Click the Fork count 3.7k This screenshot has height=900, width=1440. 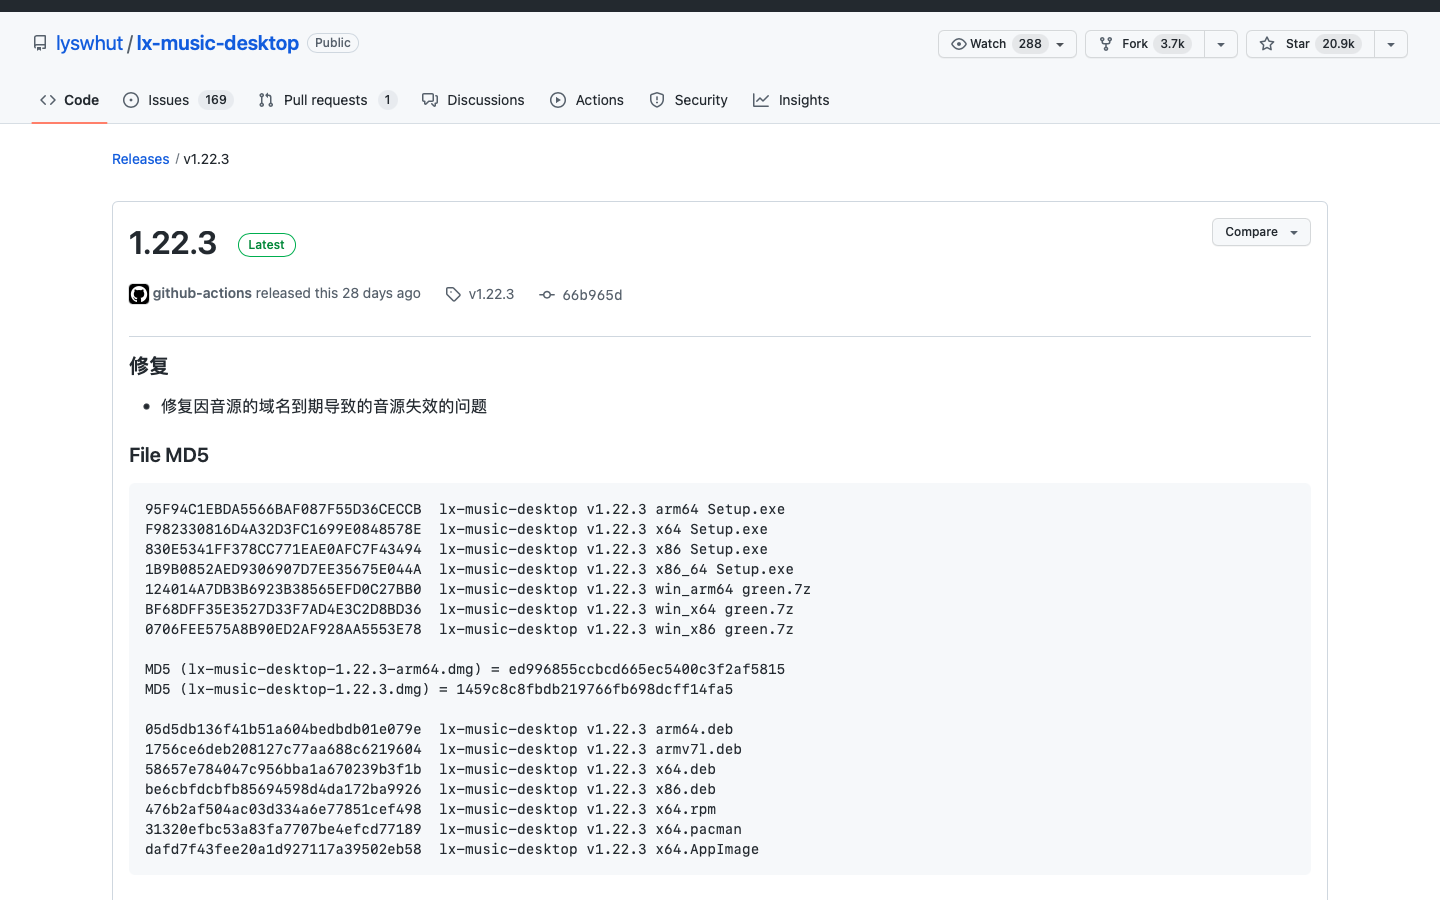pos(1173,44)
